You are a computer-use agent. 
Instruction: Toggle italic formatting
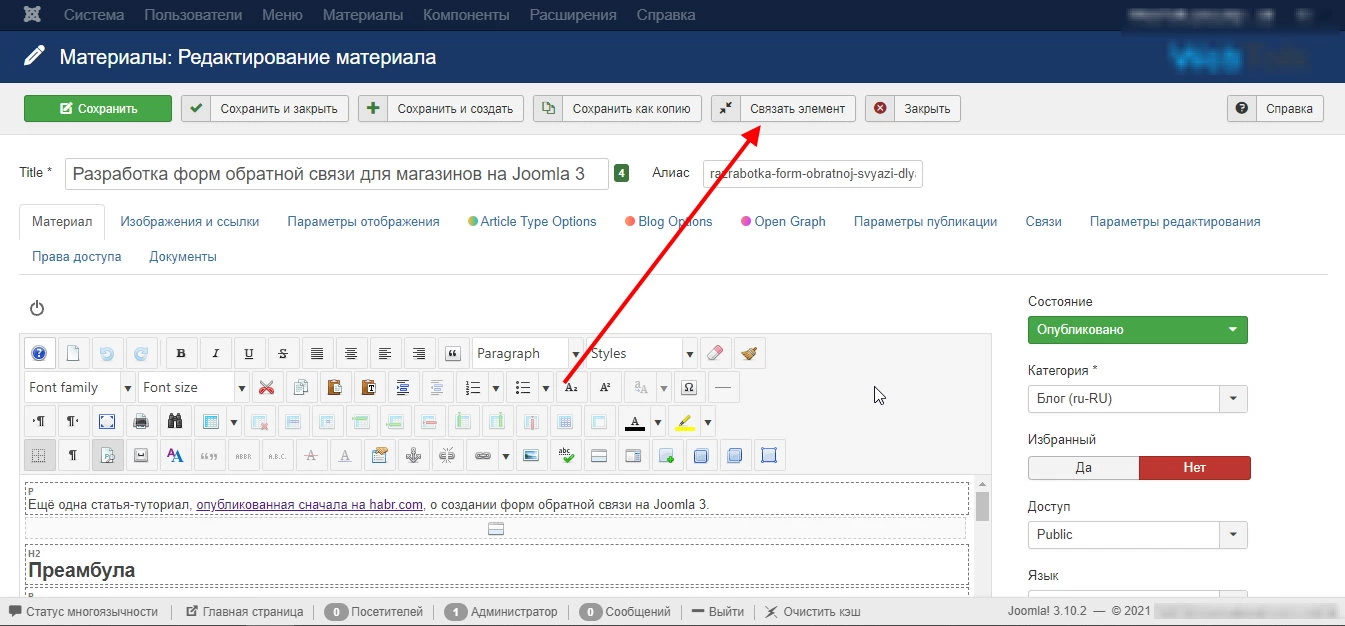coord(215,353)
